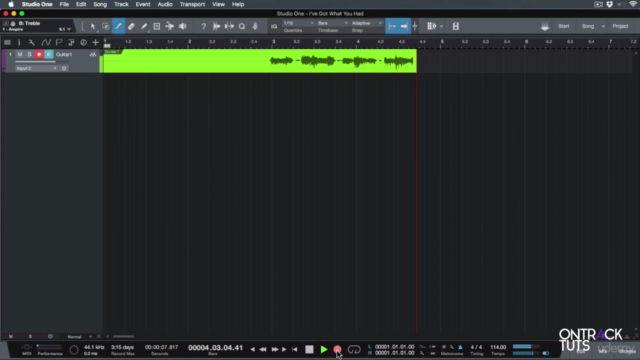Screen dimensions: 640x360
Task: Click the Dropbox icon in the menu bar
Action: coord(609,4)
